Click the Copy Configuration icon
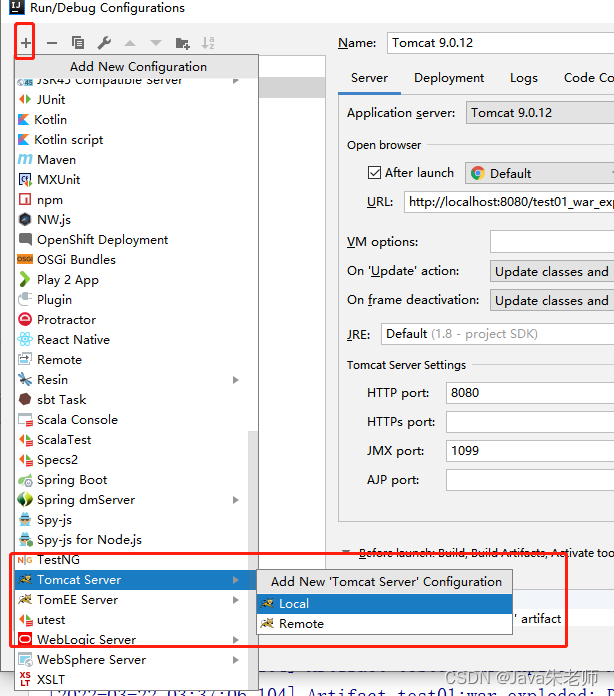 click(x=78, y=43)
